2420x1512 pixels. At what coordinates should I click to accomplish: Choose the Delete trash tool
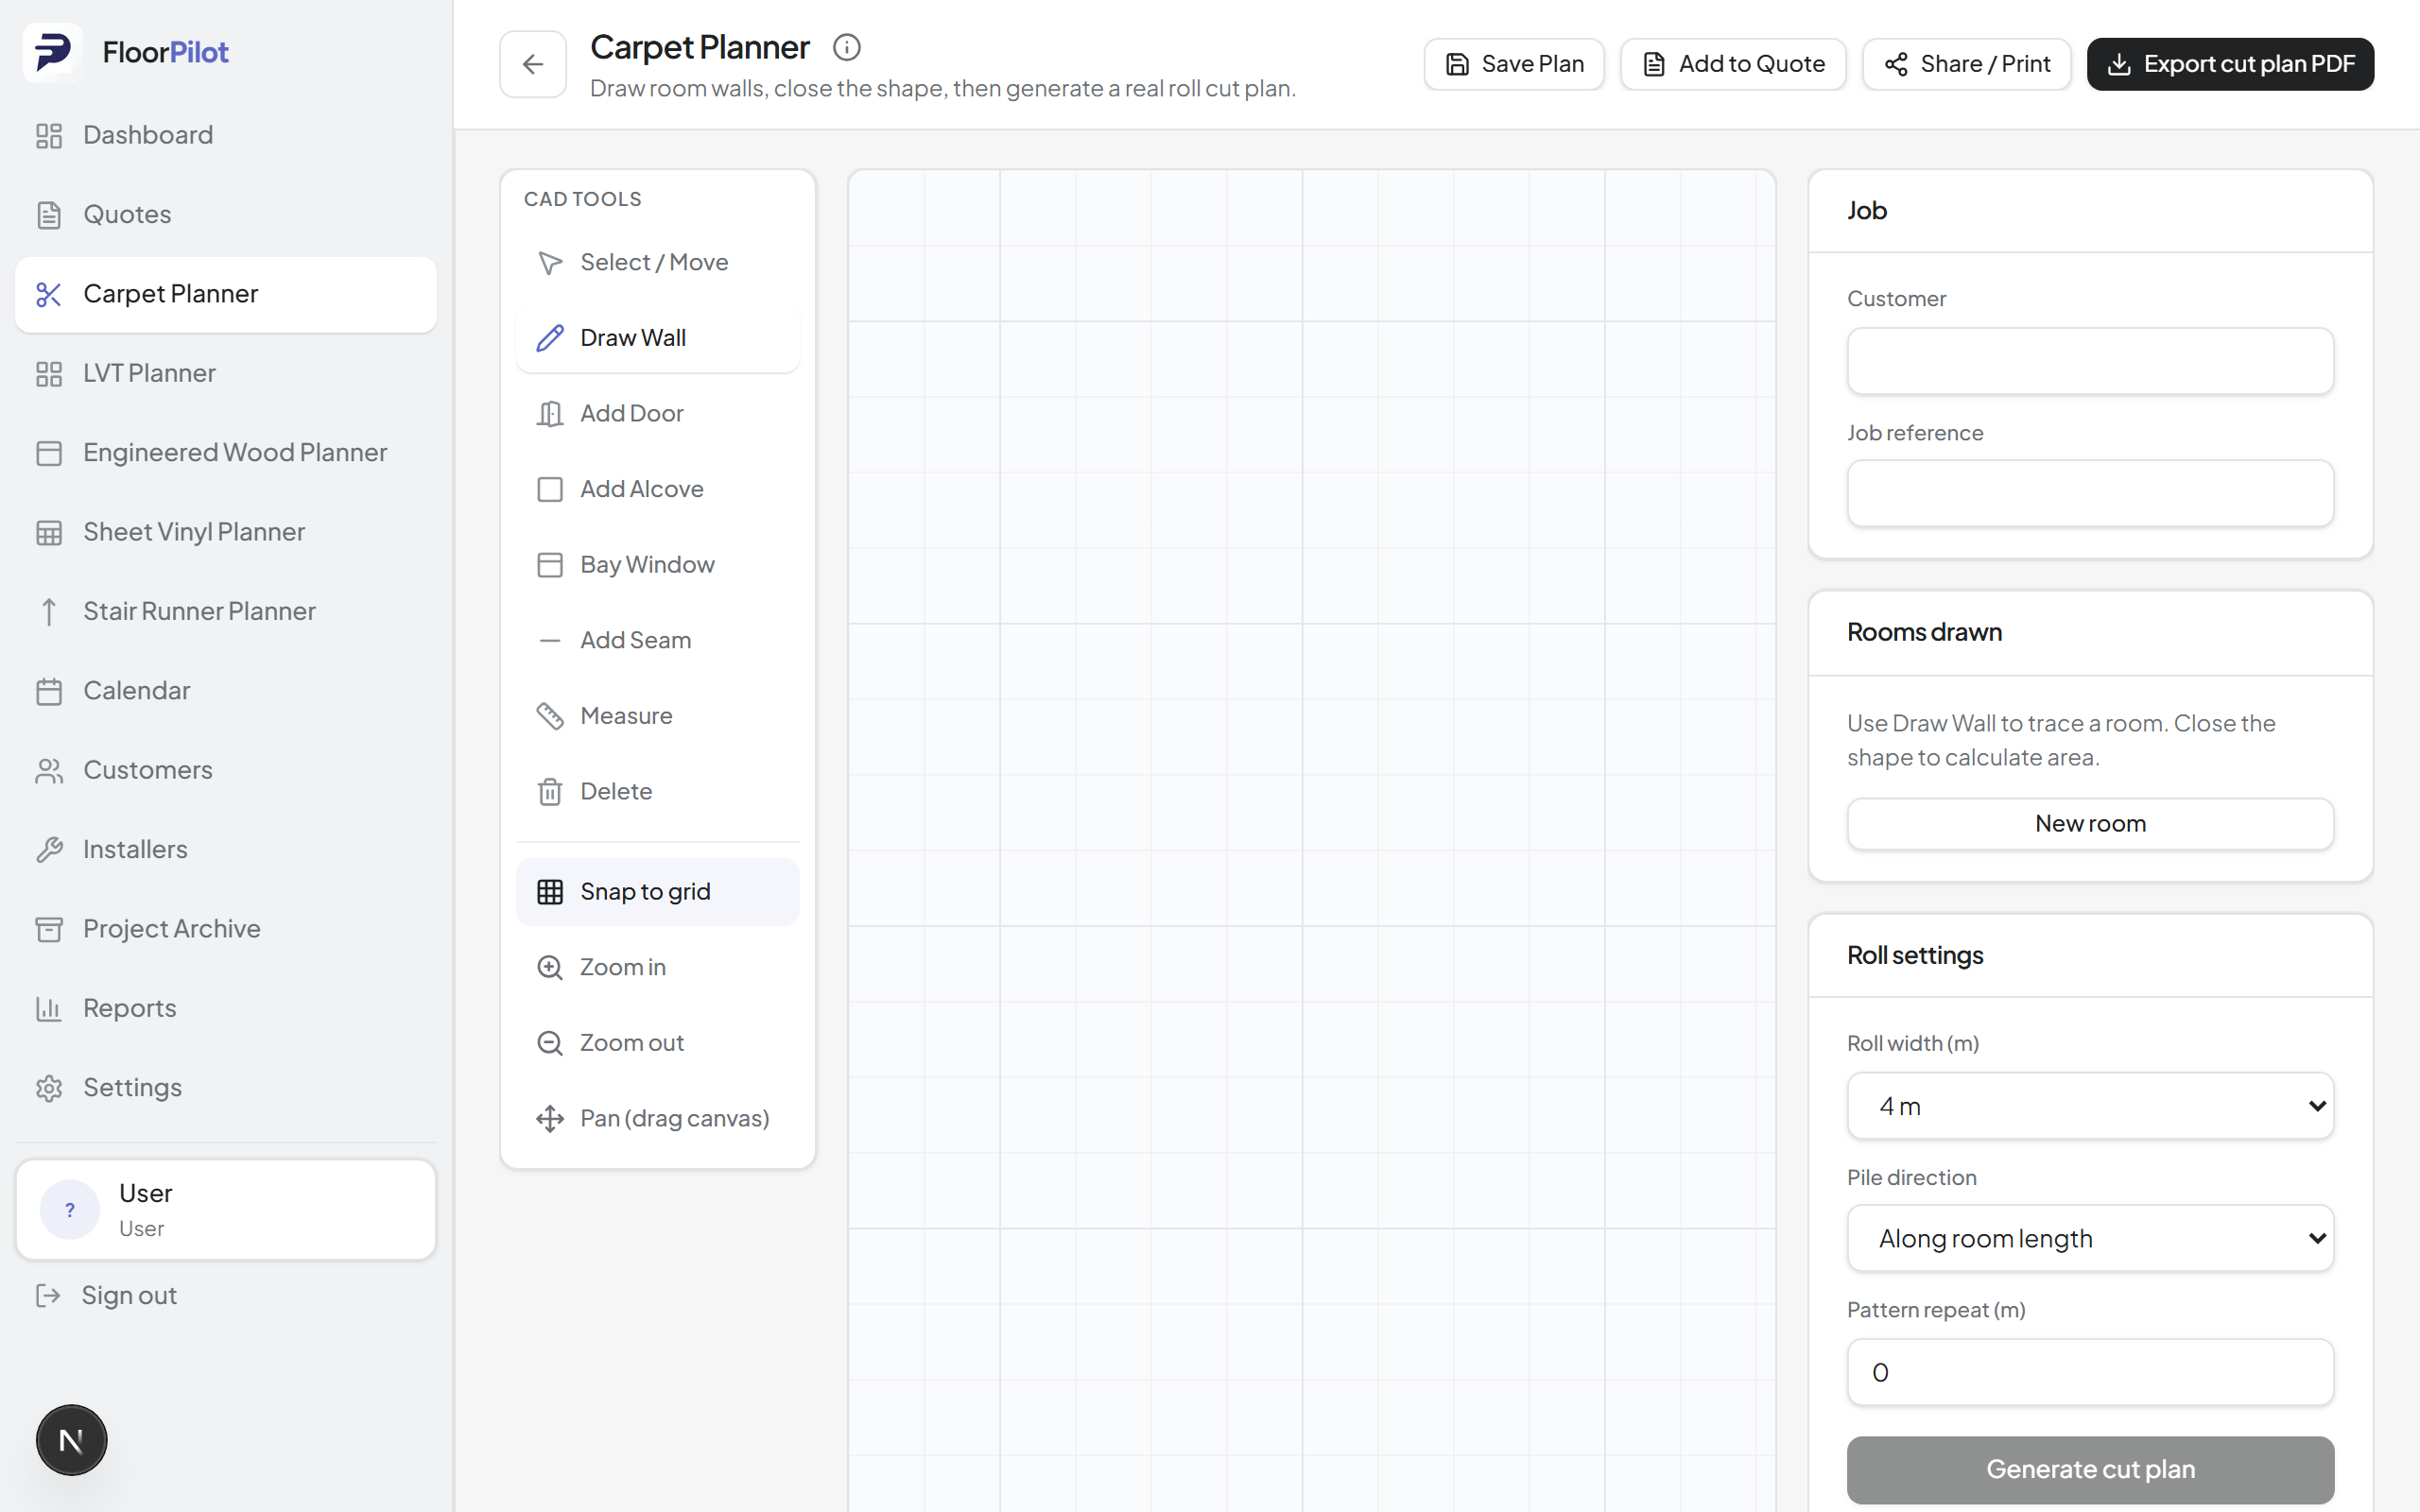tap(657, 792)
